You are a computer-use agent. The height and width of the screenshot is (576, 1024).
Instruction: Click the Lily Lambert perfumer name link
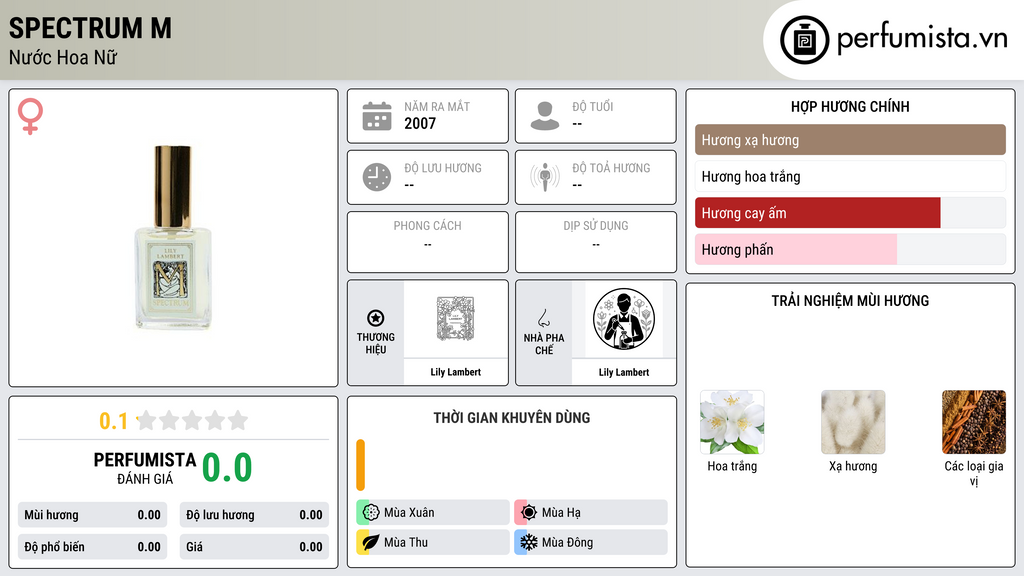(624, 372)
